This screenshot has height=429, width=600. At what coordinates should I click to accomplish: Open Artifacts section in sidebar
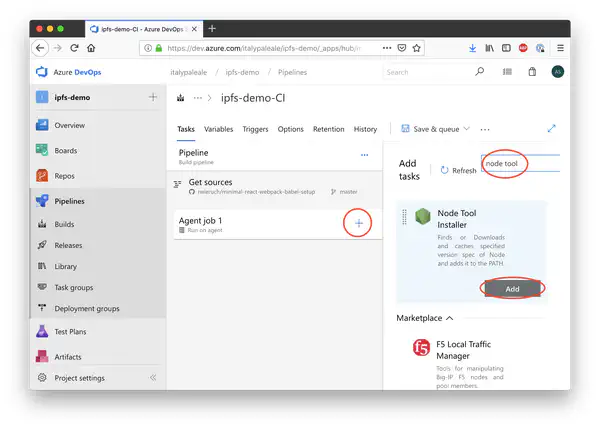[x=68, y=356]
